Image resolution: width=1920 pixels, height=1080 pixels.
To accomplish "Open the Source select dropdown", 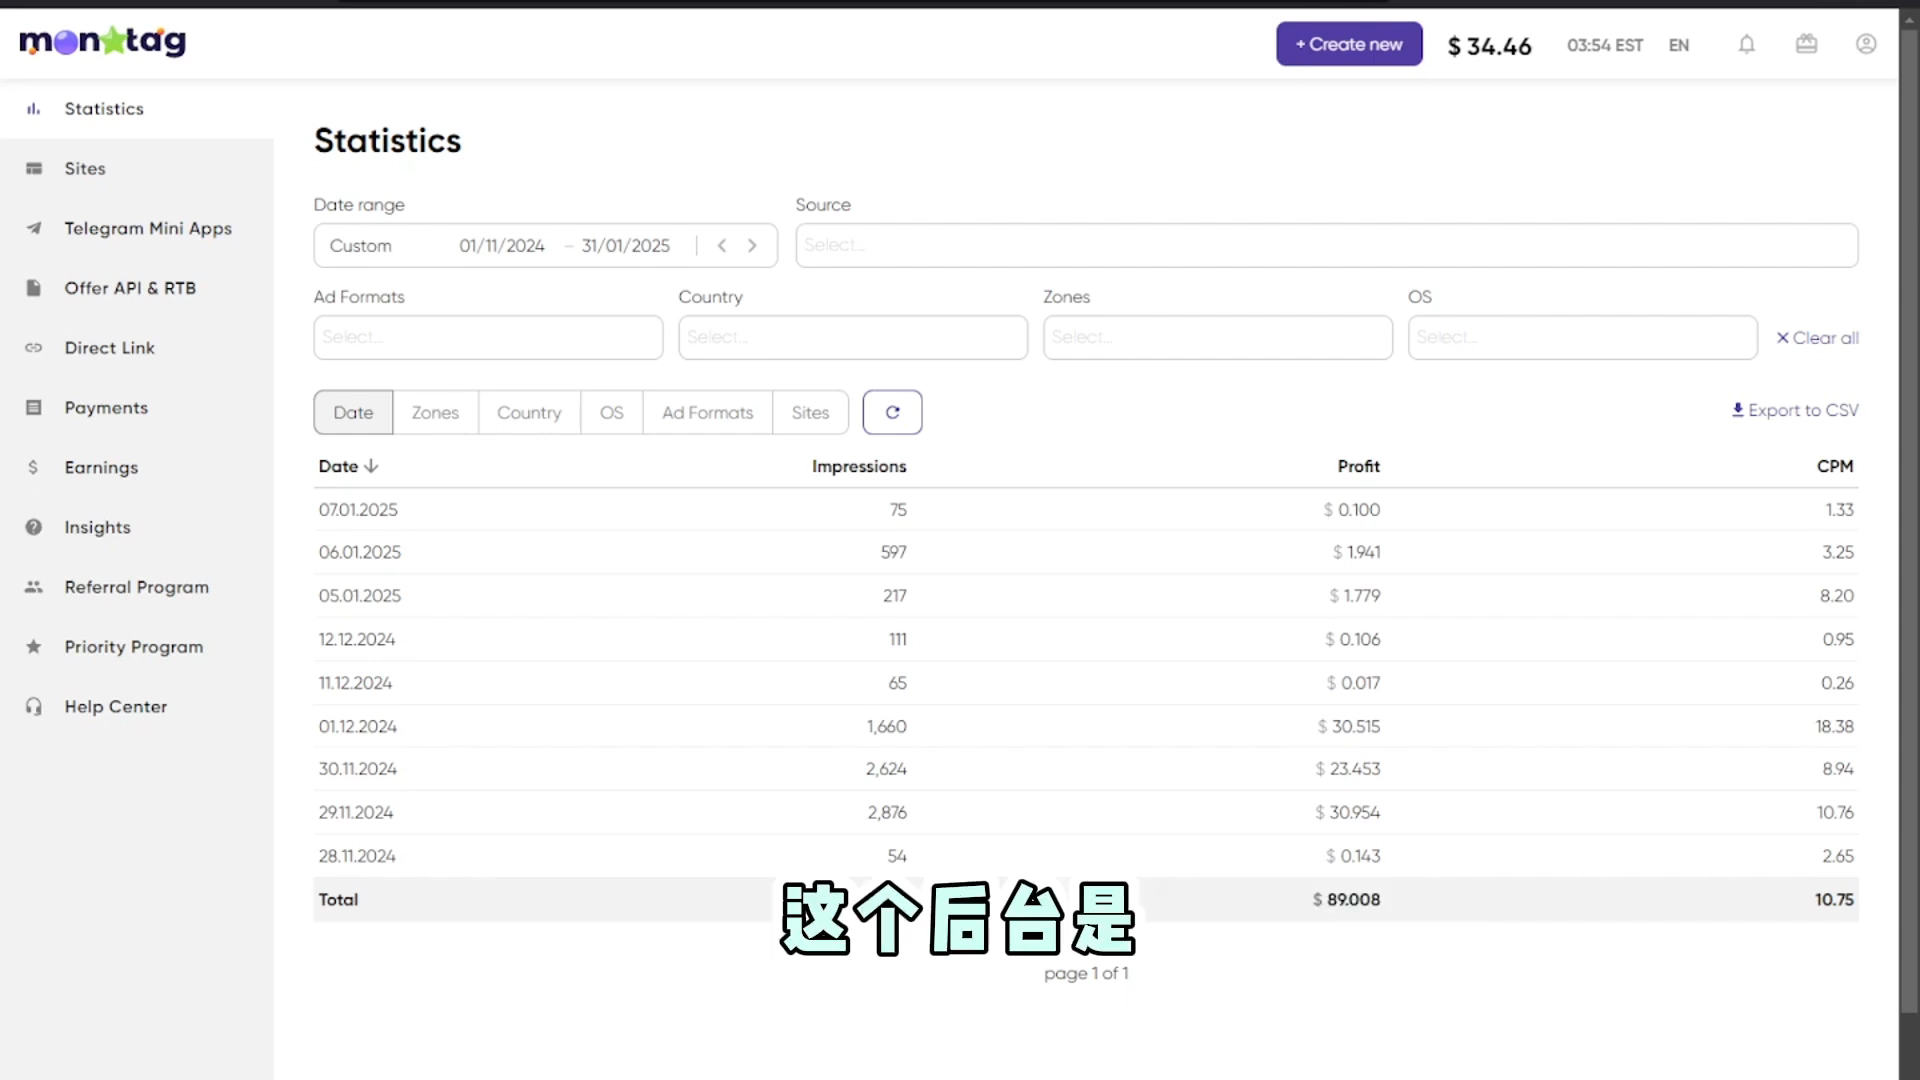I will [x=1326, y=245].
